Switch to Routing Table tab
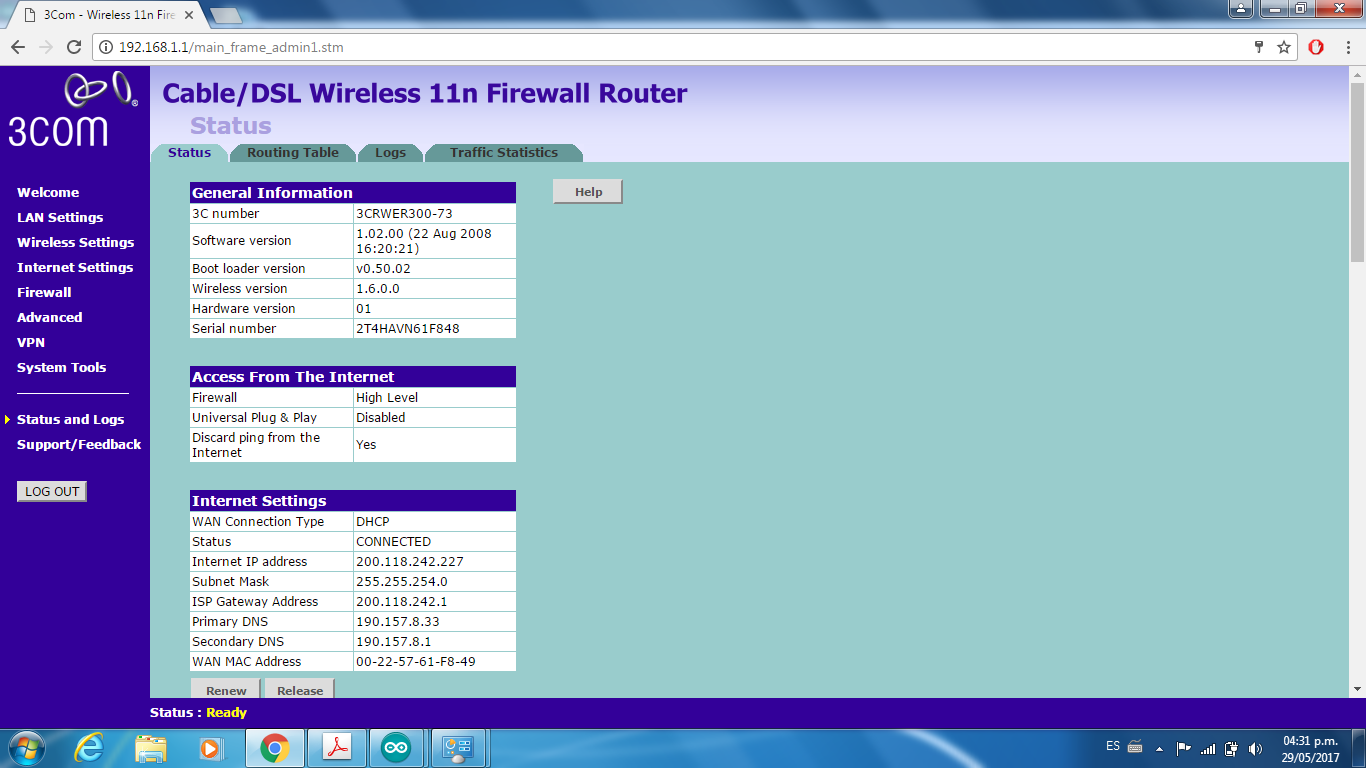The height and width of the screenshot is (768, 1366). pos(293,153)
